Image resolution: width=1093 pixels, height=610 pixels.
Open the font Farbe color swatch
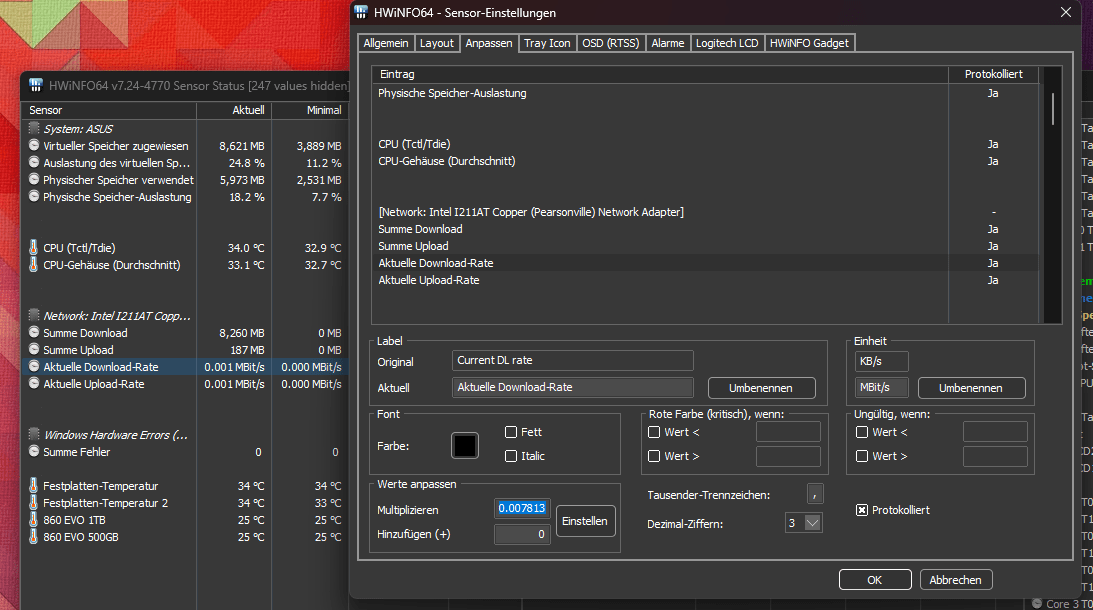click(465, 446)
